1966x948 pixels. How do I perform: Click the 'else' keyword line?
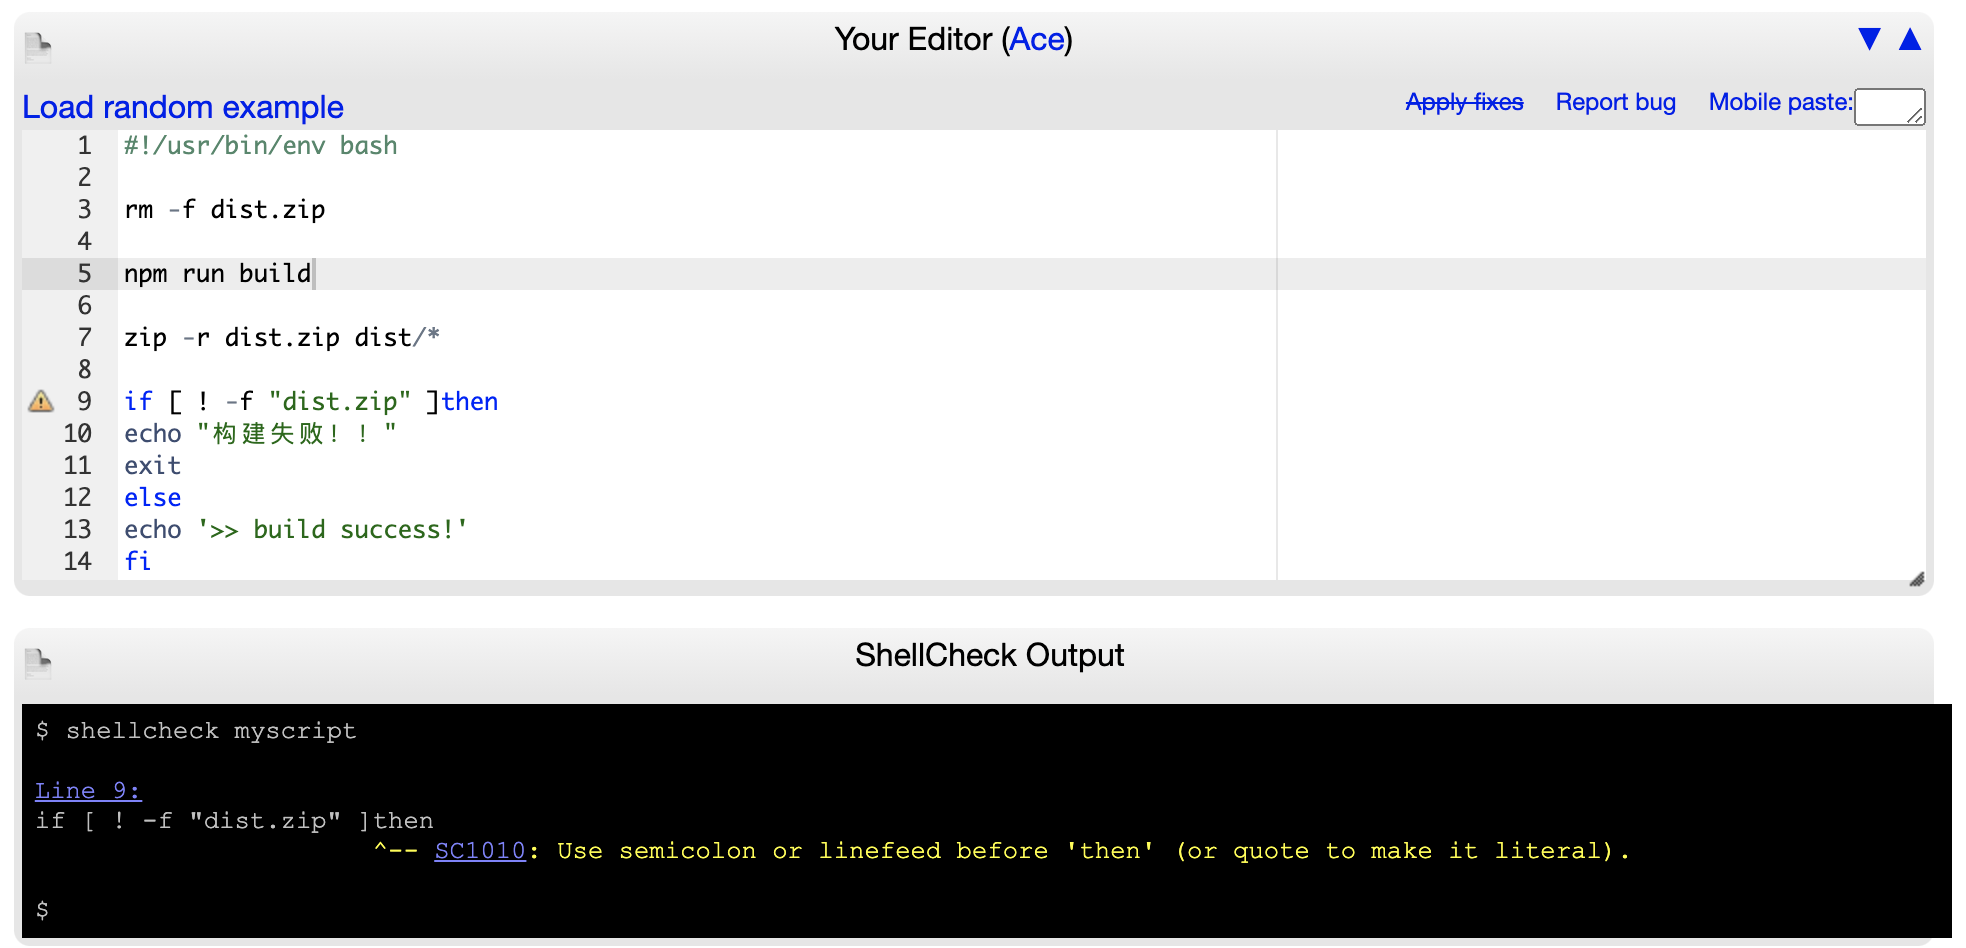click(152, 498)
